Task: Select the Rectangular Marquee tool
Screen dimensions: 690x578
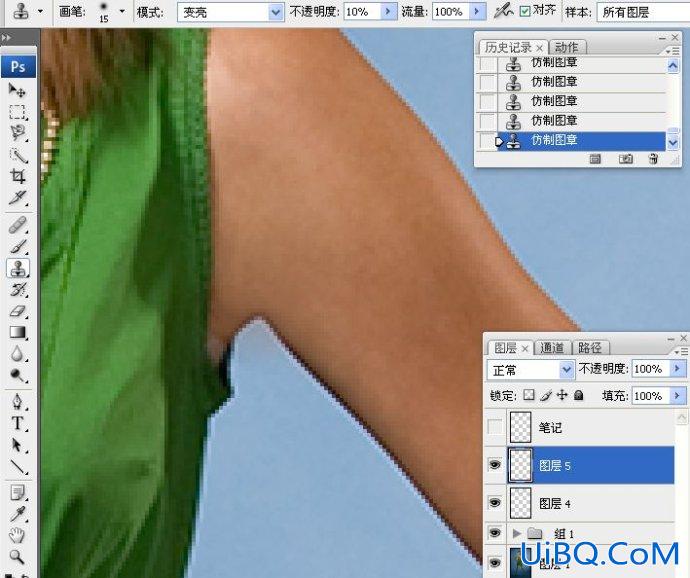Action: (x=17, y=112)
